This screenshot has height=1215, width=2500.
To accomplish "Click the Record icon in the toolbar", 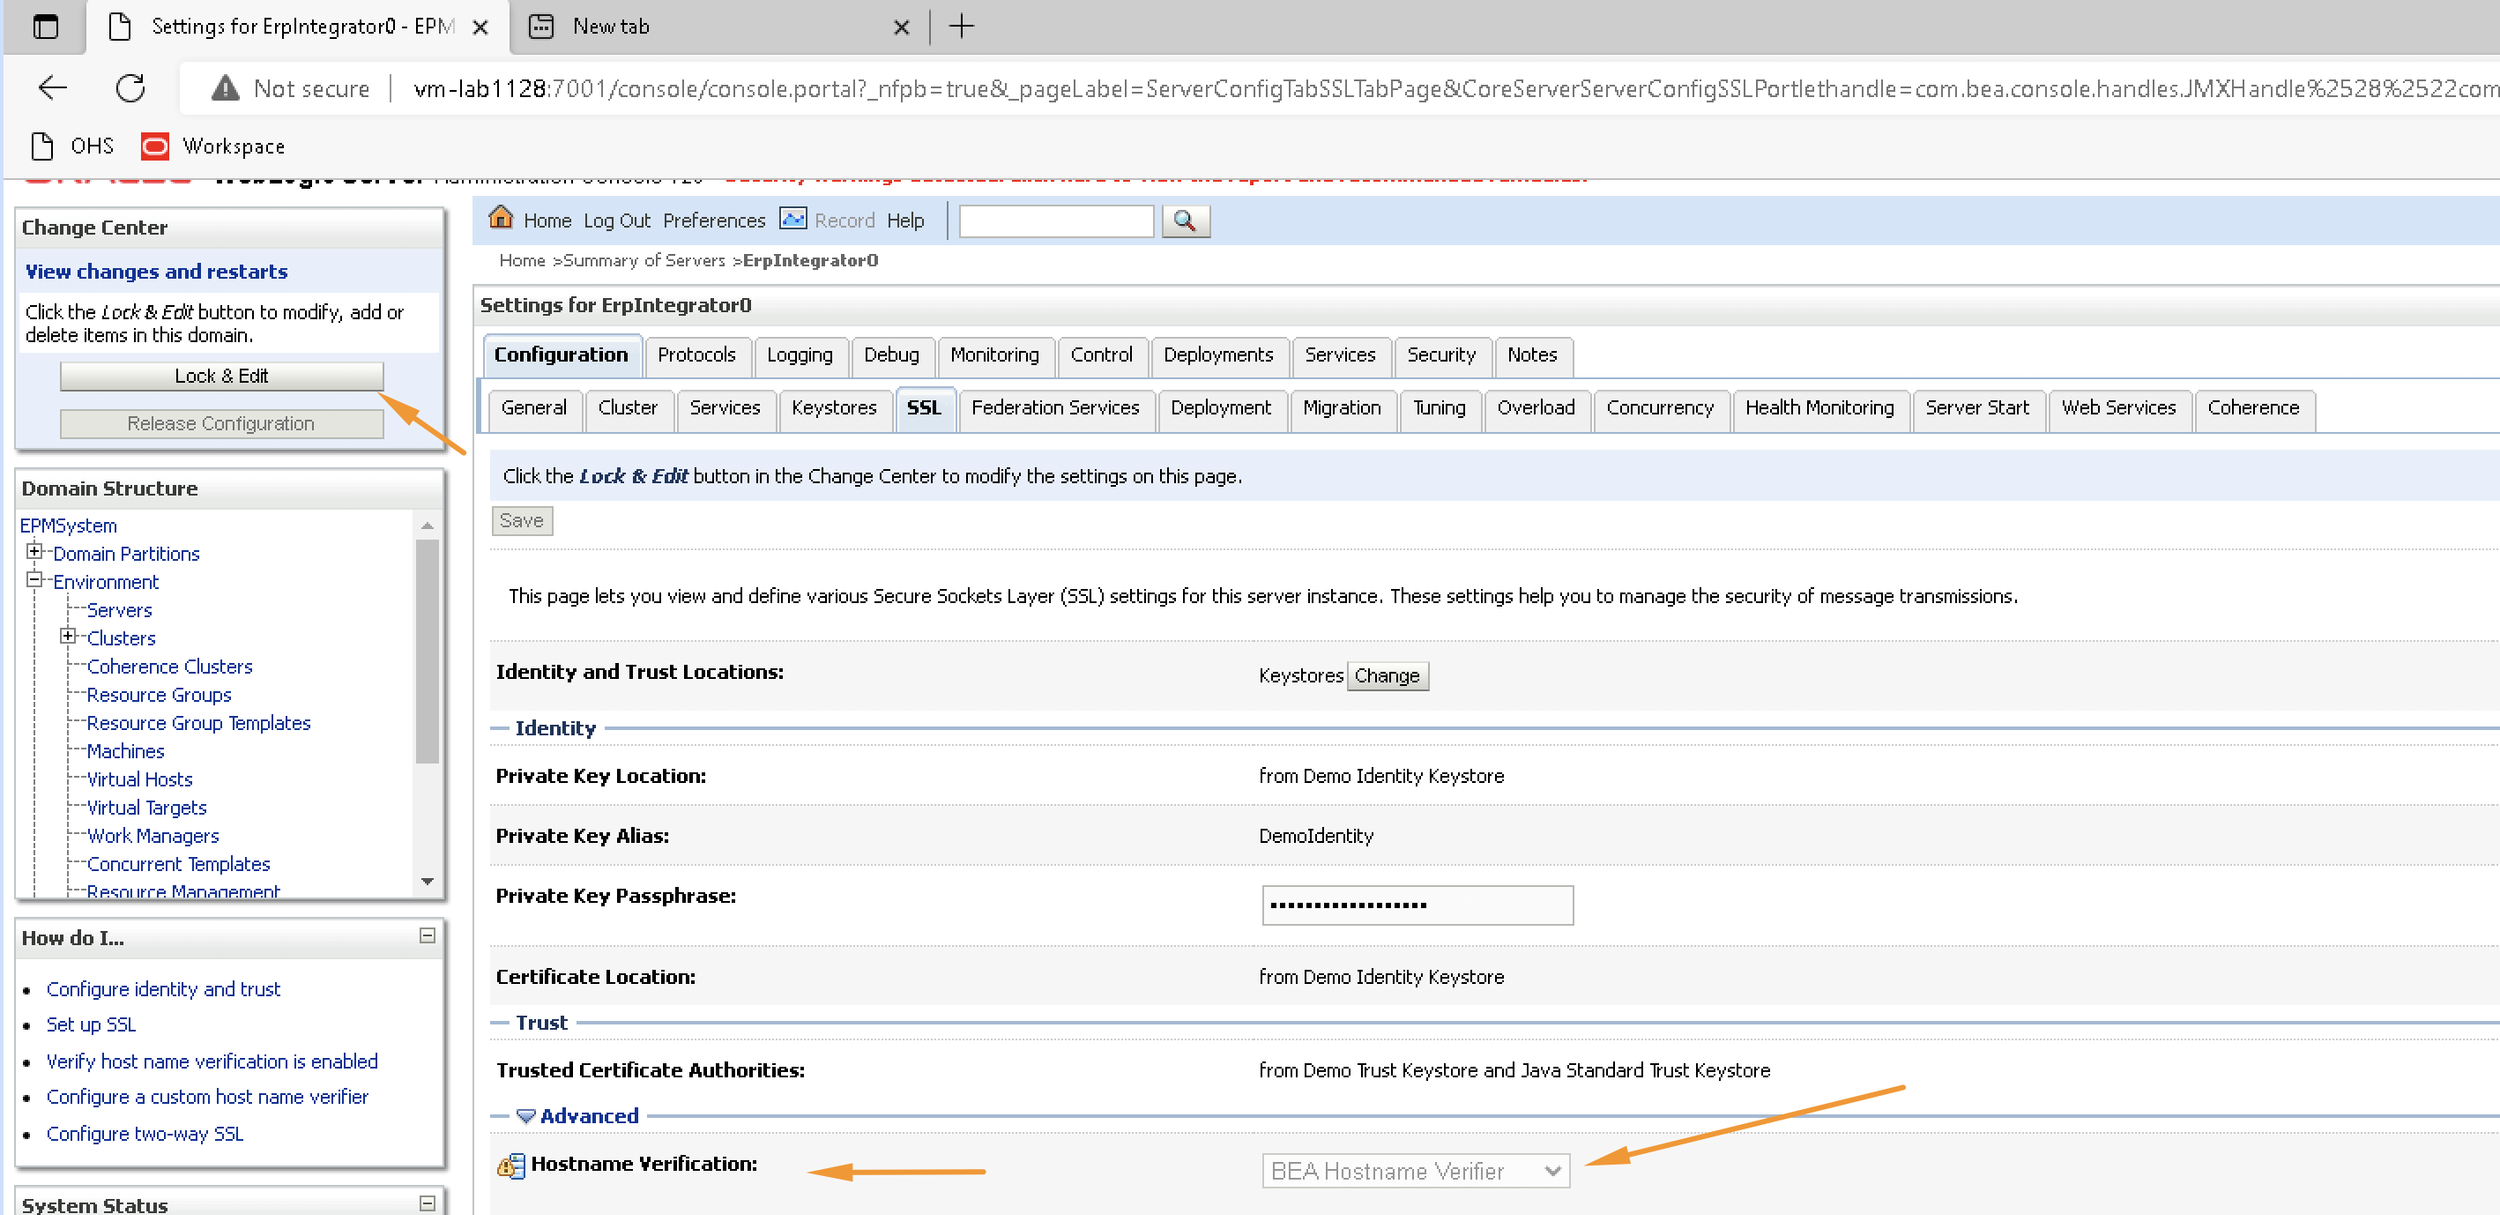I will pos(793,219).
